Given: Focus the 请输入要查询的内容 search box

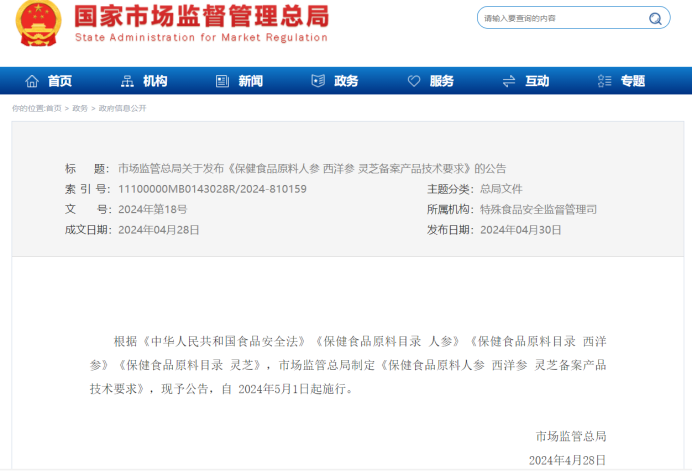Looking at the screenshot, I should (560, 18).
